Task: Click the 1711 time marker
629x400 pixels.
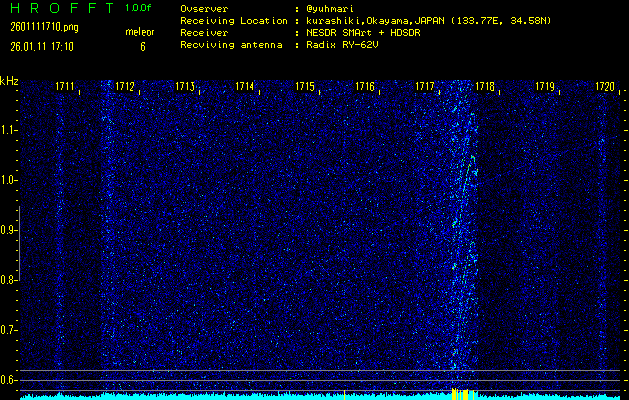Action: pos(65,87)
